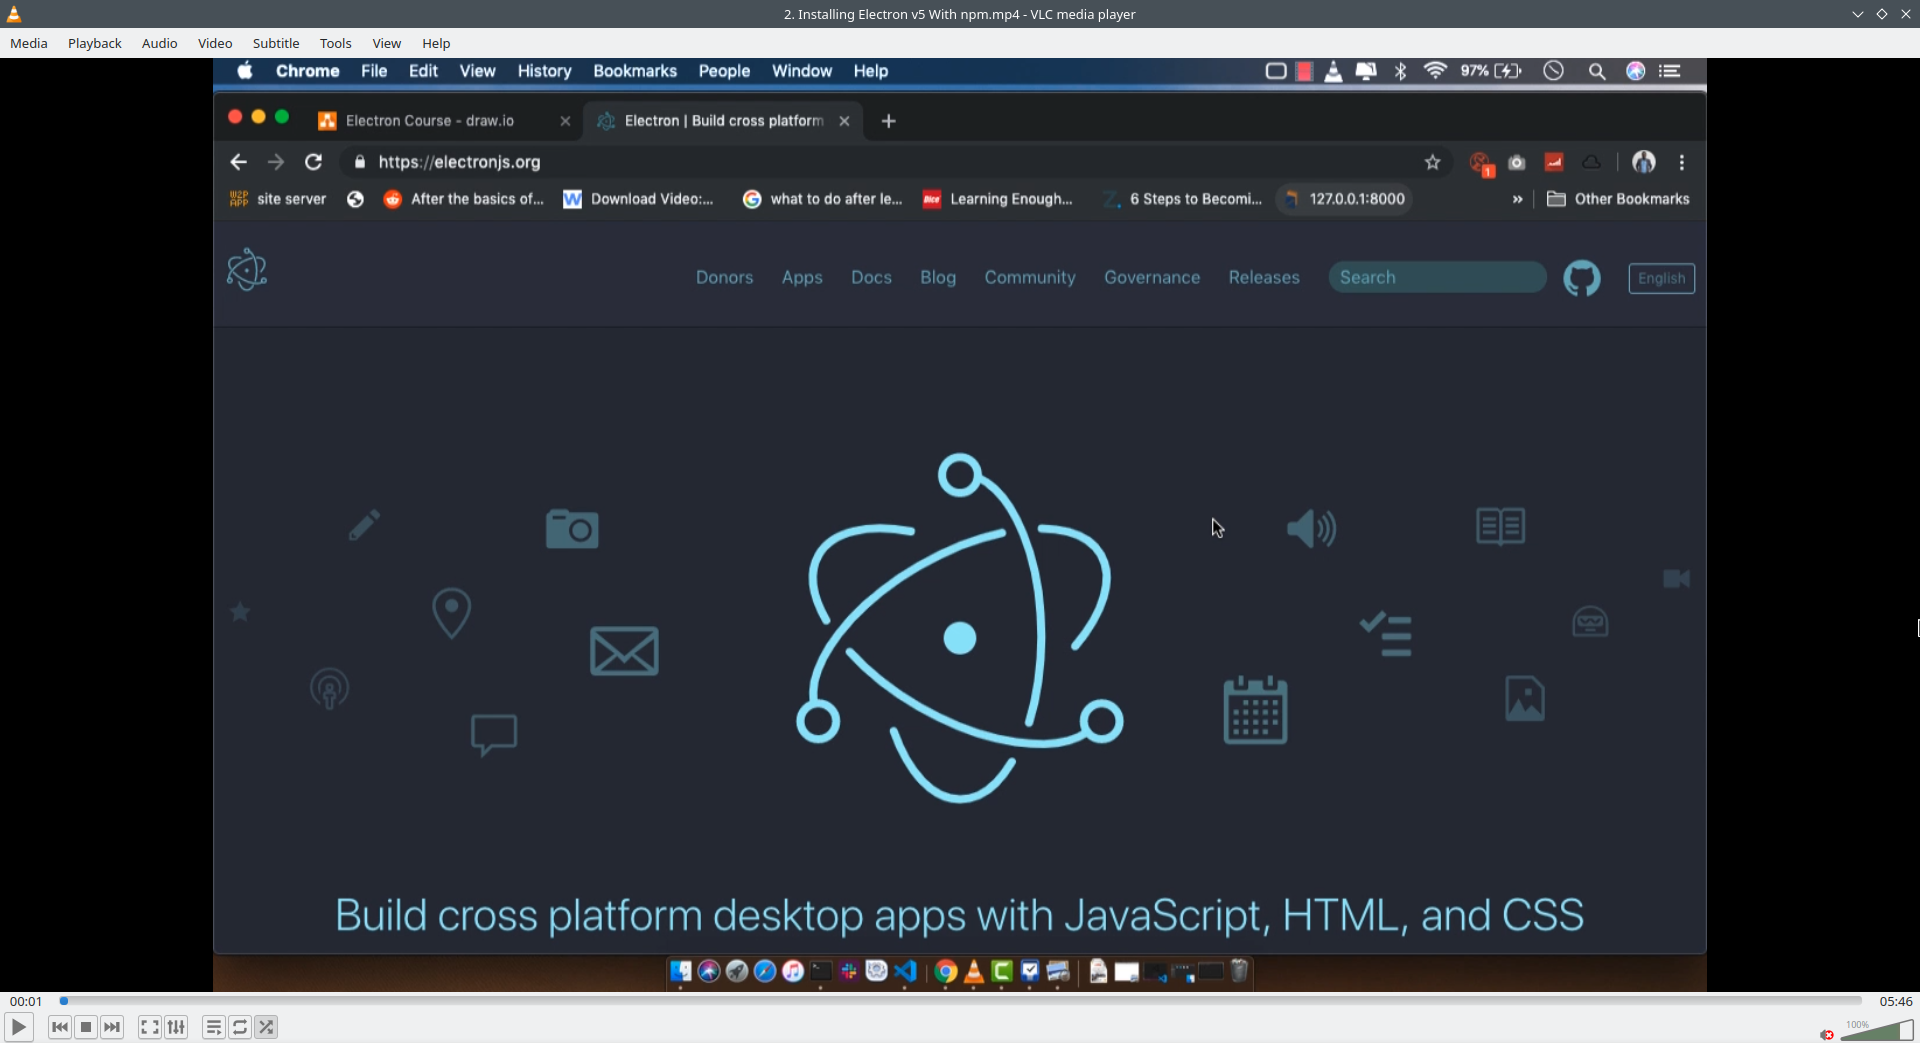Click the Chrome icon in the macOS dock
The height and width of the screenshot is (1043, 1920).
pos(946,971)
